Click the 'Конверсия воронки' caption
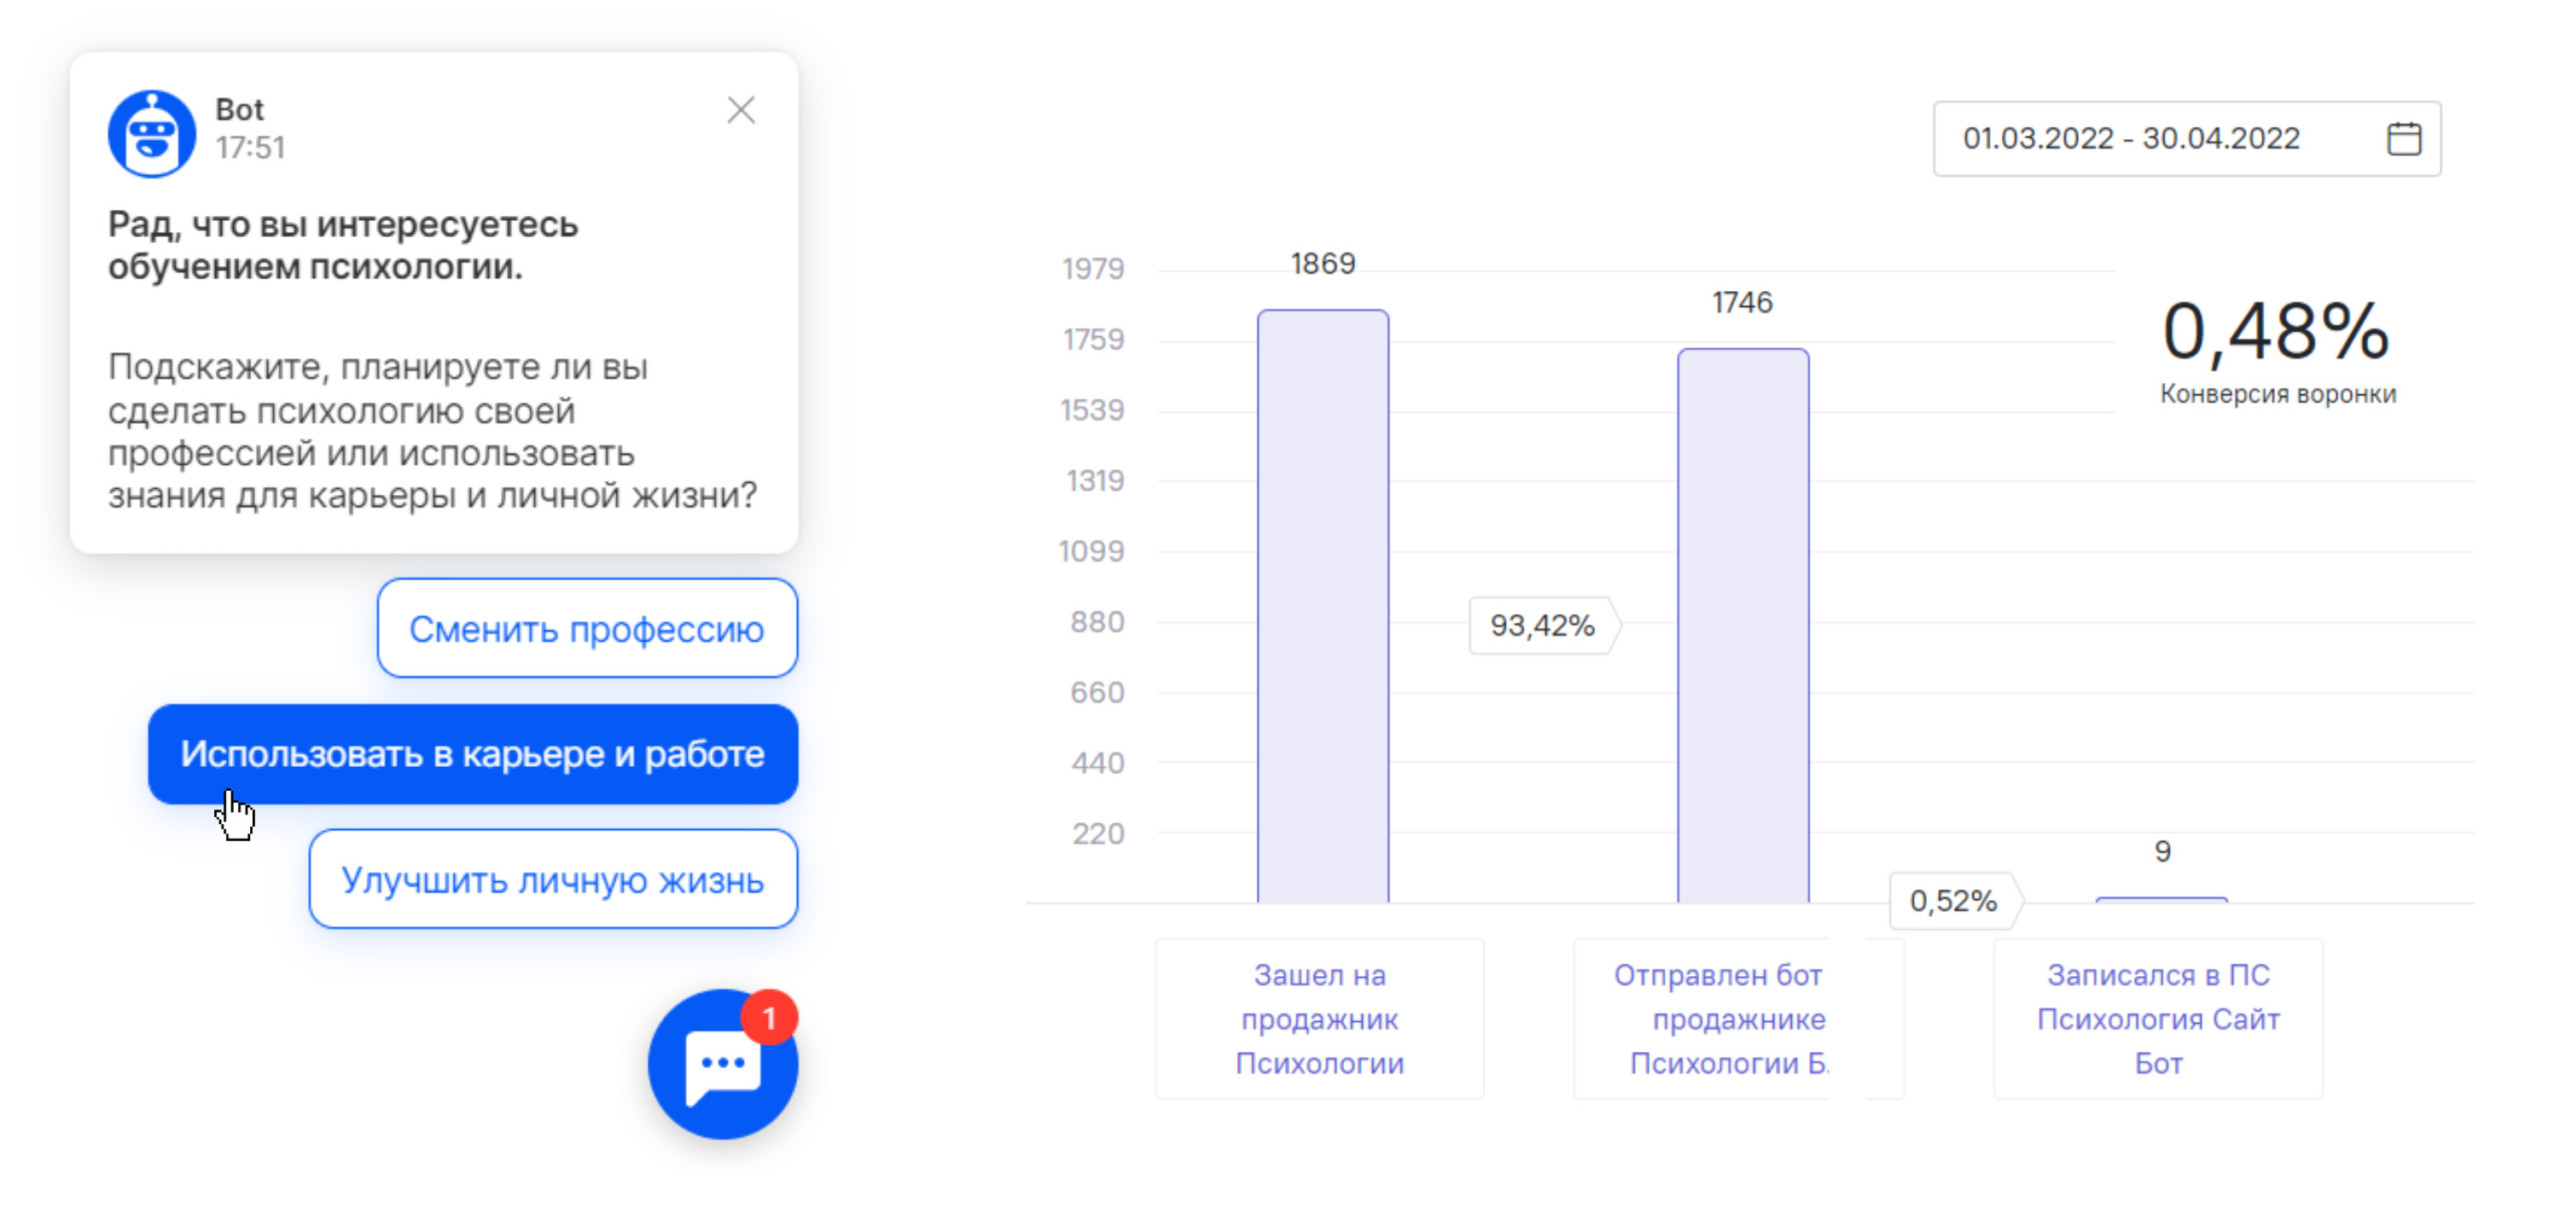Screen dimensions: 2560x1214 click(2277, 394)
